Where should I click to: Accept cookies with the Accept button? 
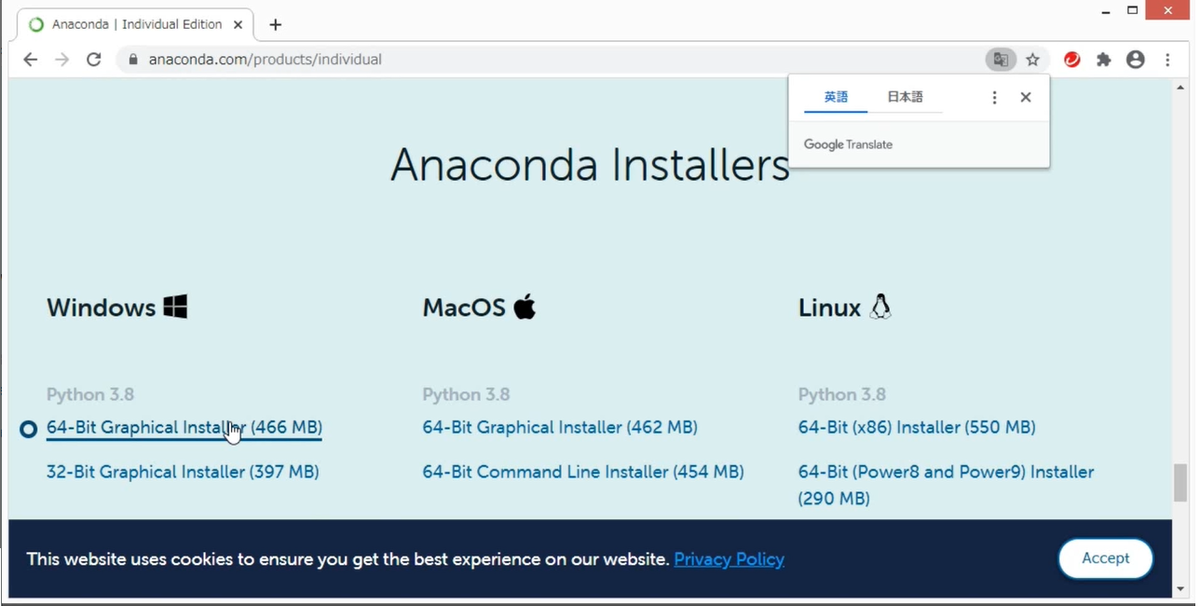coord(1105,559)
